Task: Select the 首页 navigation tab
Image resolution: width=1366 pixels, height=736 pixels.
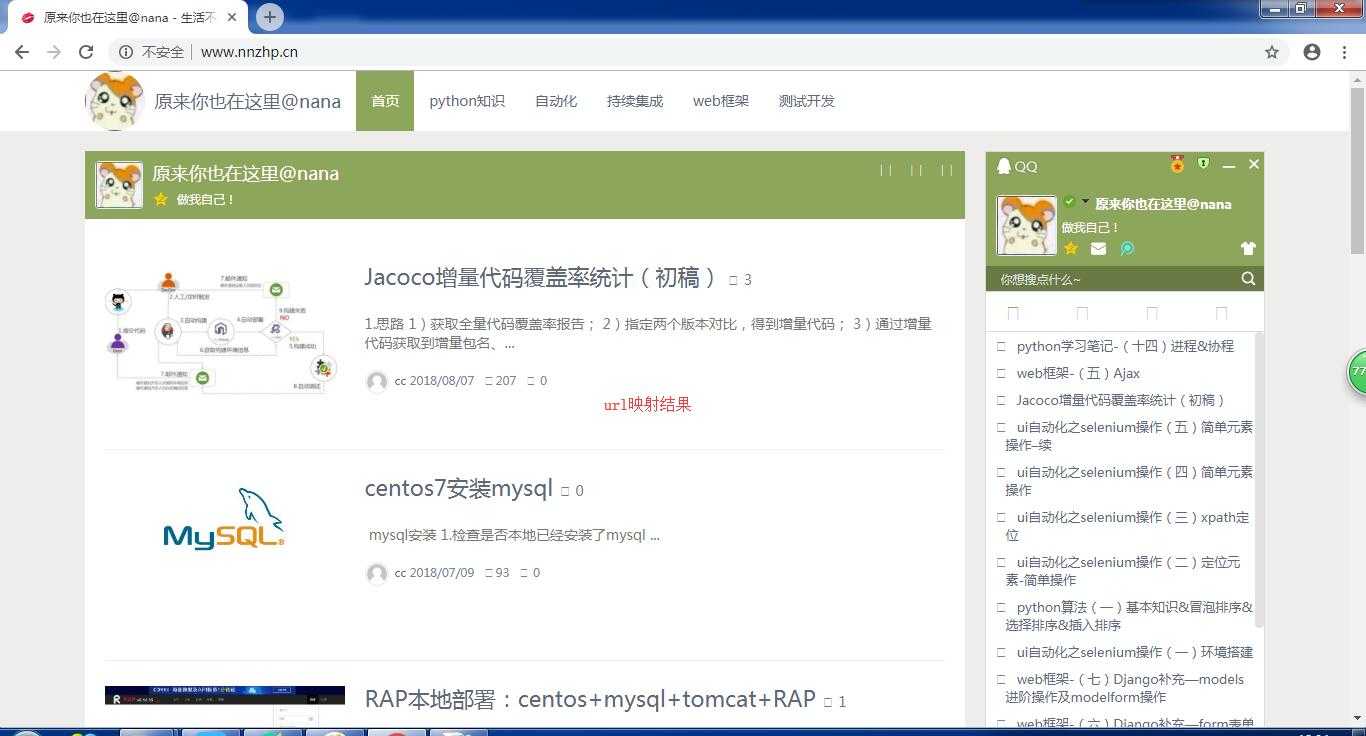Action: click(x=385, y=101)
